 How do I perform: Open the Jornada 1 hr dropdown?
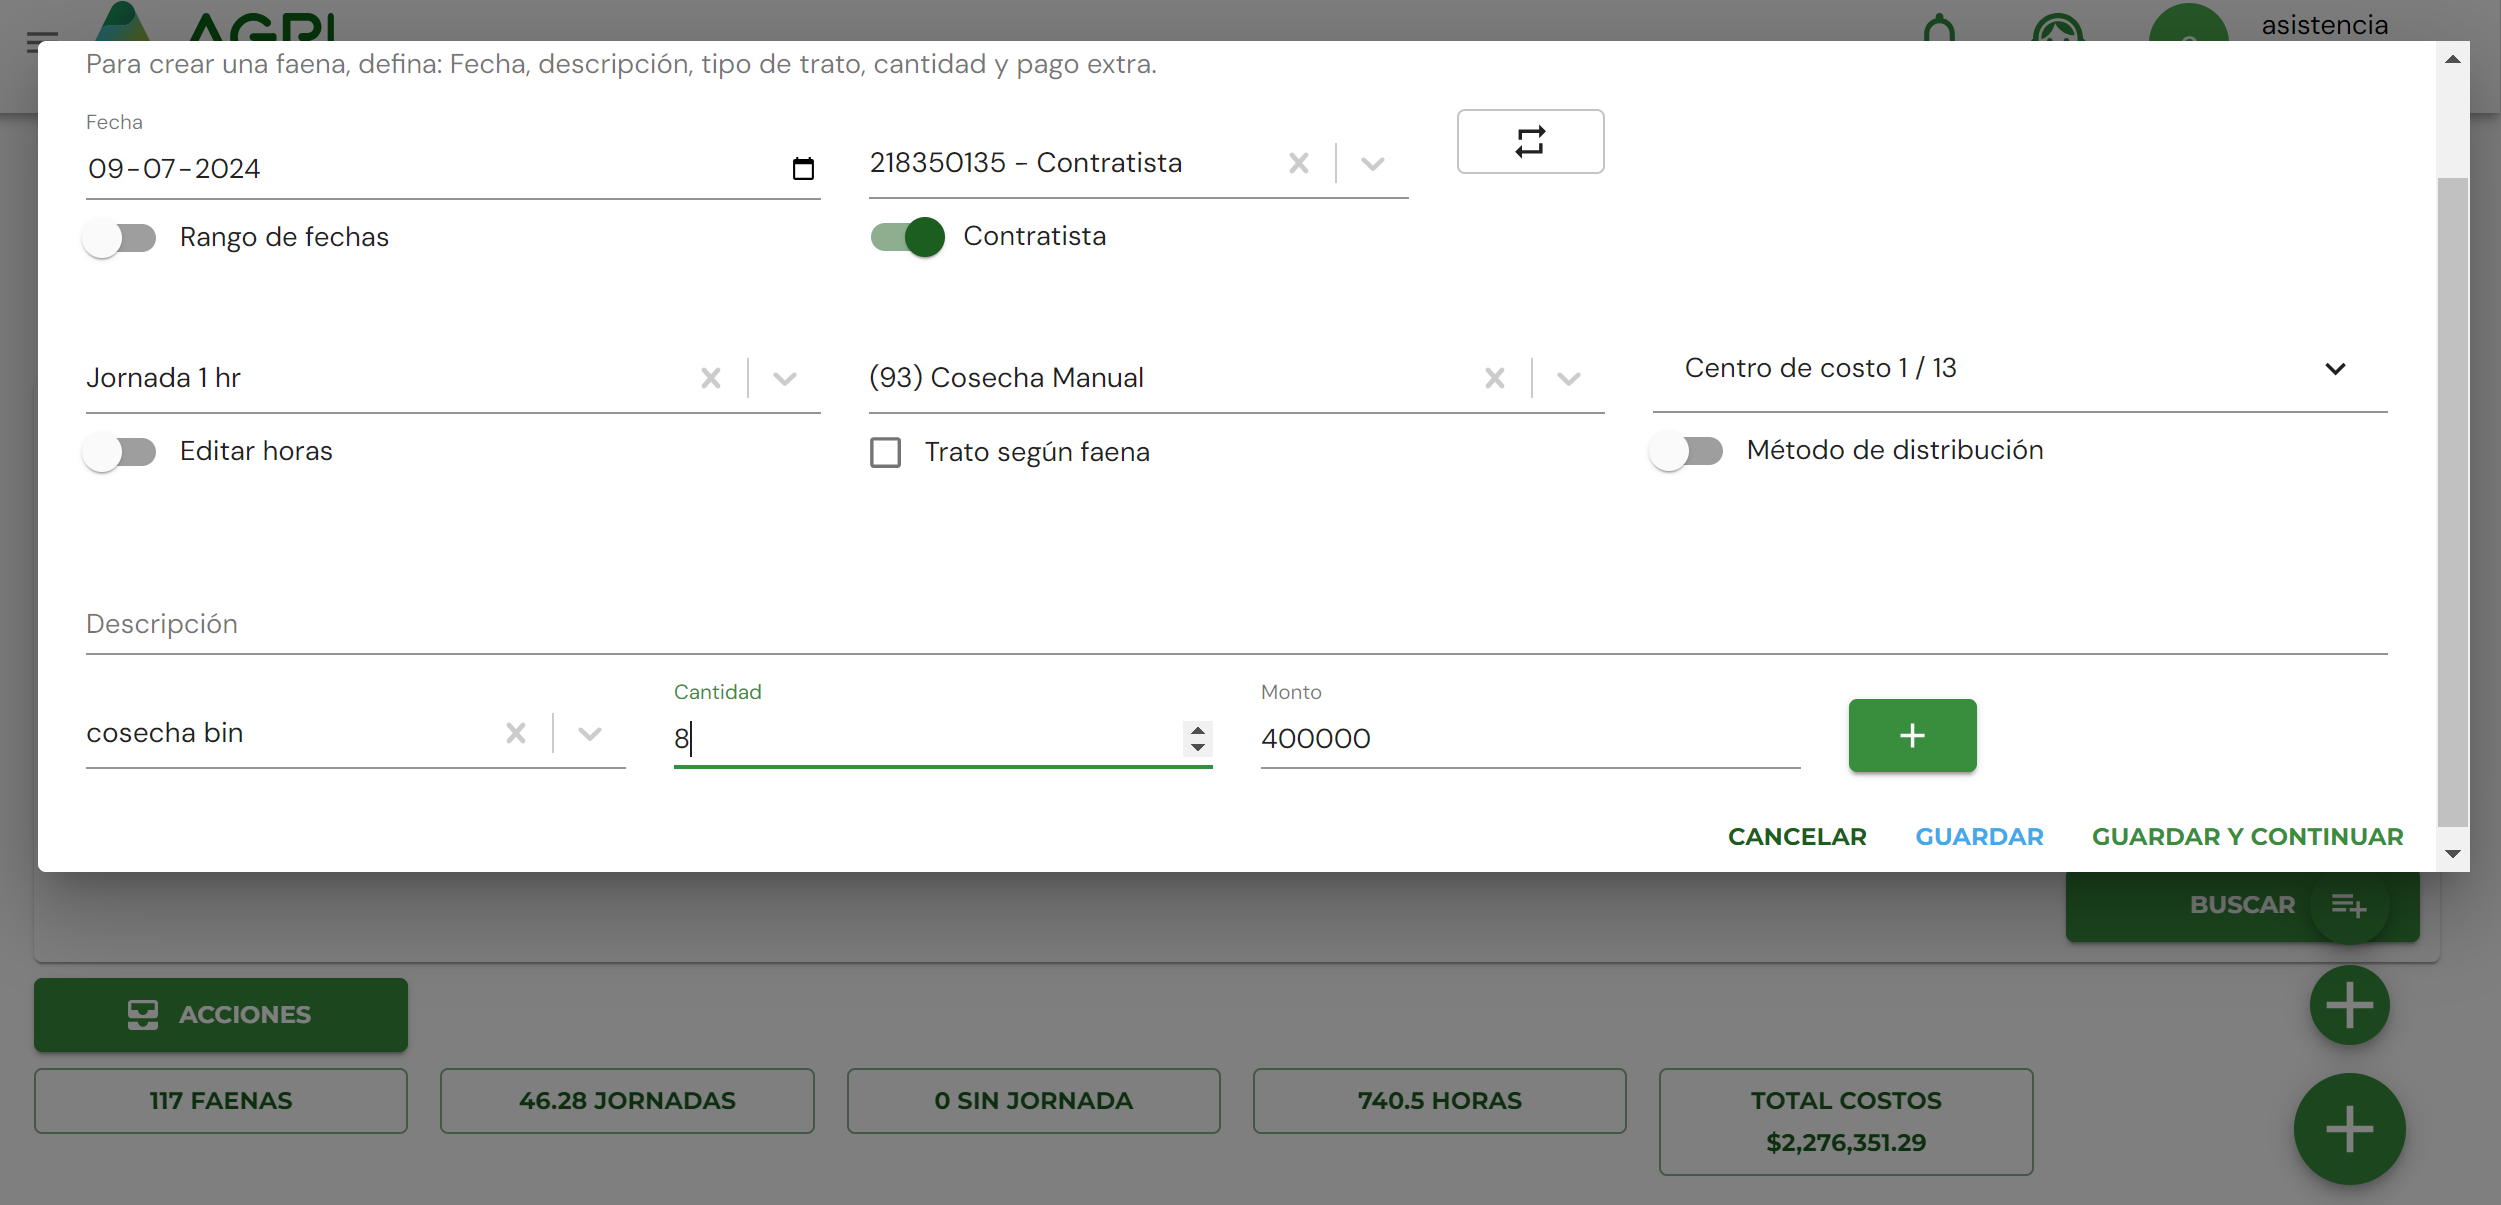click(x=785, y=378)
